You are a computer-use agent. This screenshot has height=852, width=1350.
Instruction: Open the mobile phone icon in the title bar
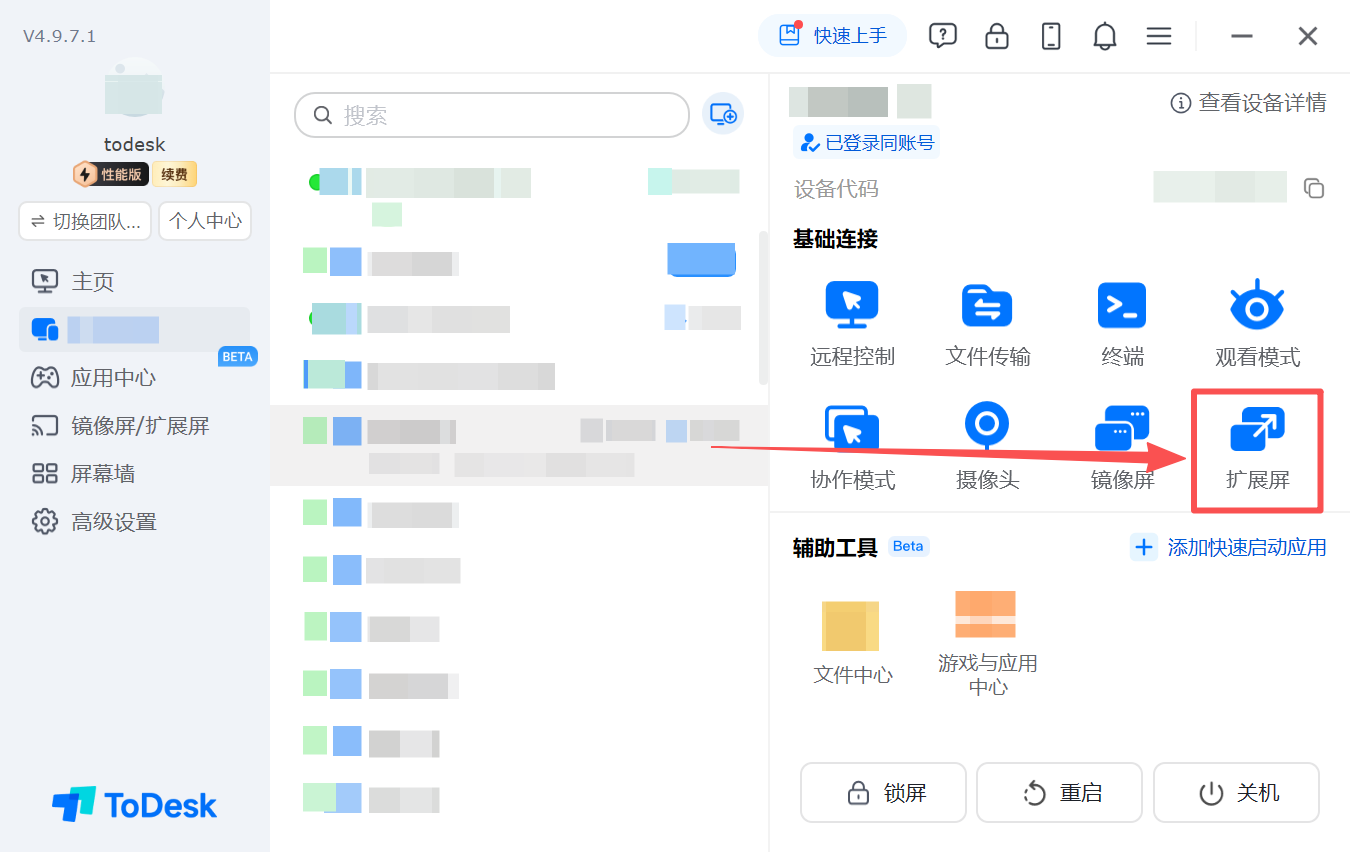(1051, 36)
